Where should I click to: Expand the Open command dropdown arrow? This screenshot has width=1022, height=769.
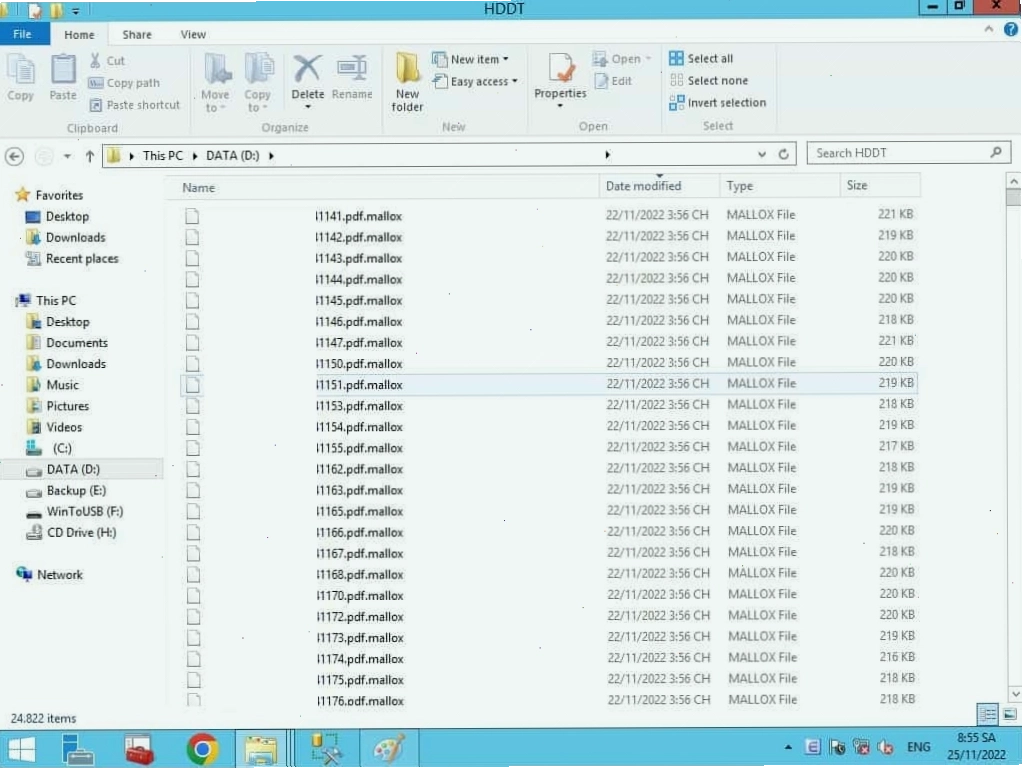(x=649, y=59)
